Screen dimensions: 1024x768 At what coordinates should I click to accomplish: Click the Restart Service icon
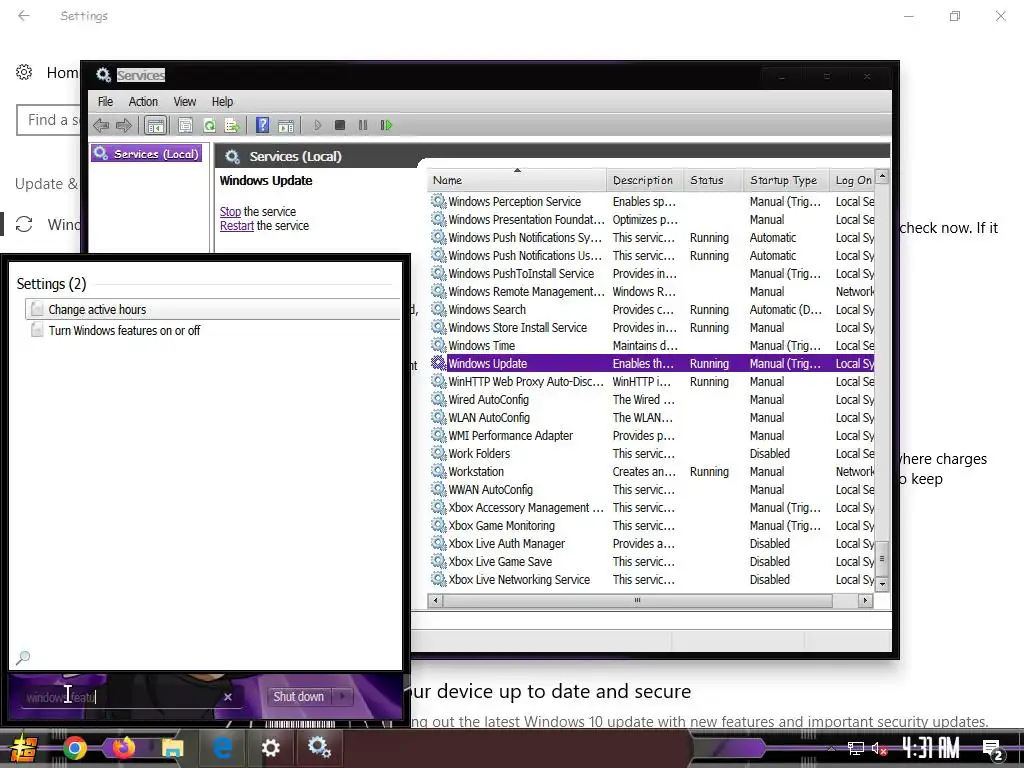click(x=386, y=125)
